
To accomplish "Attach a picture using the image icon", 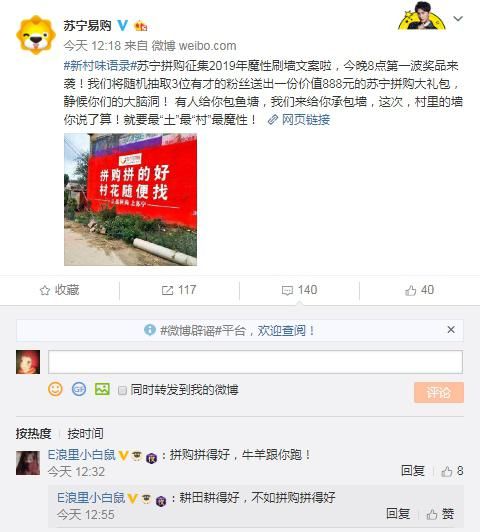I will pos(102,389).
